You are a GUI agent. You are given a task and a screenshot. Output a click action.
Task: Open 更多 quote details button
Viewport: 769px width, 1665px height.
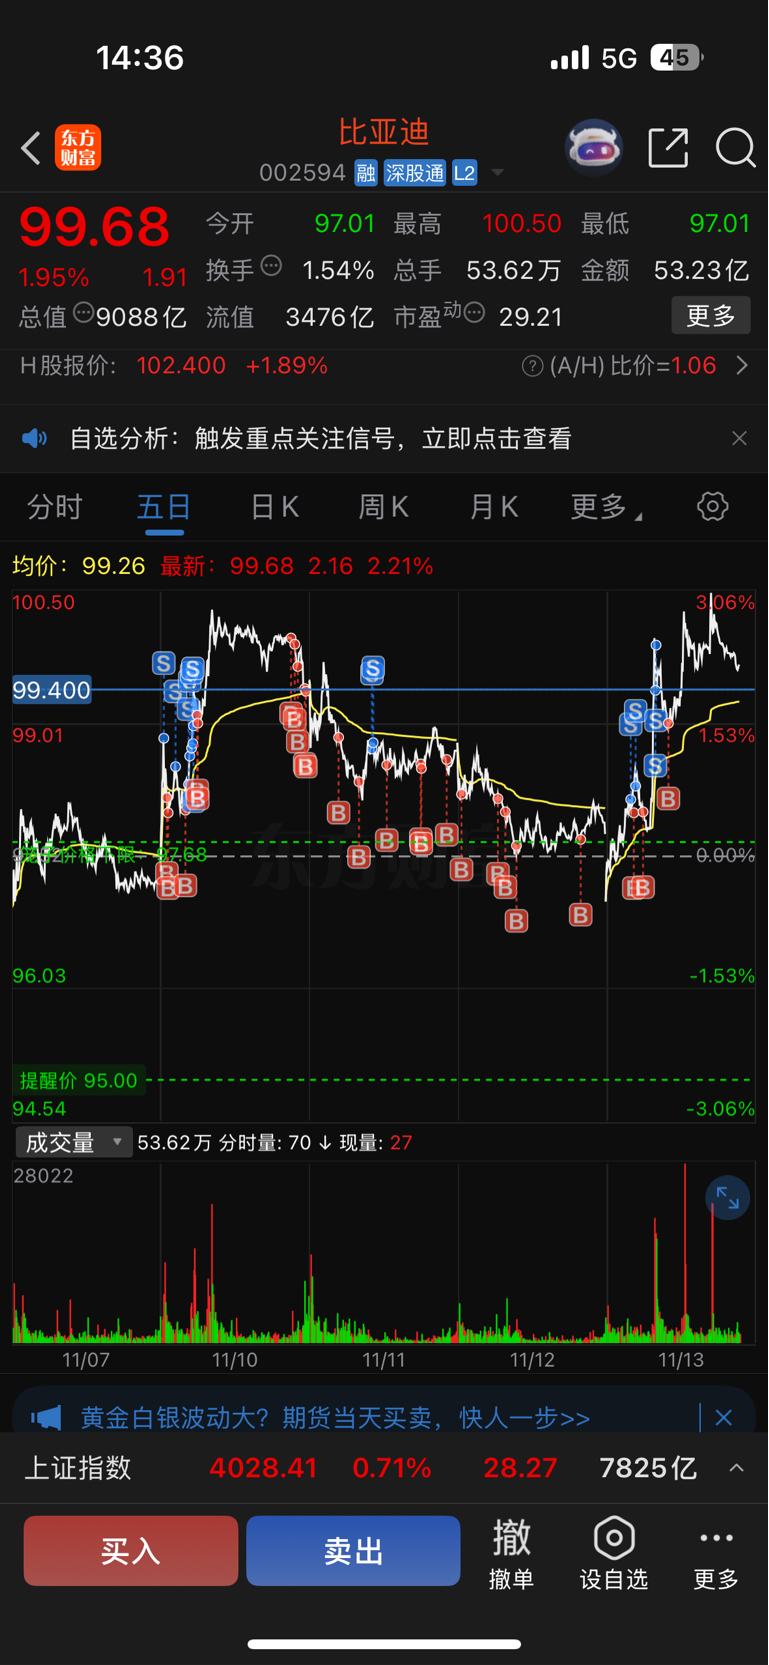(711, 316)
